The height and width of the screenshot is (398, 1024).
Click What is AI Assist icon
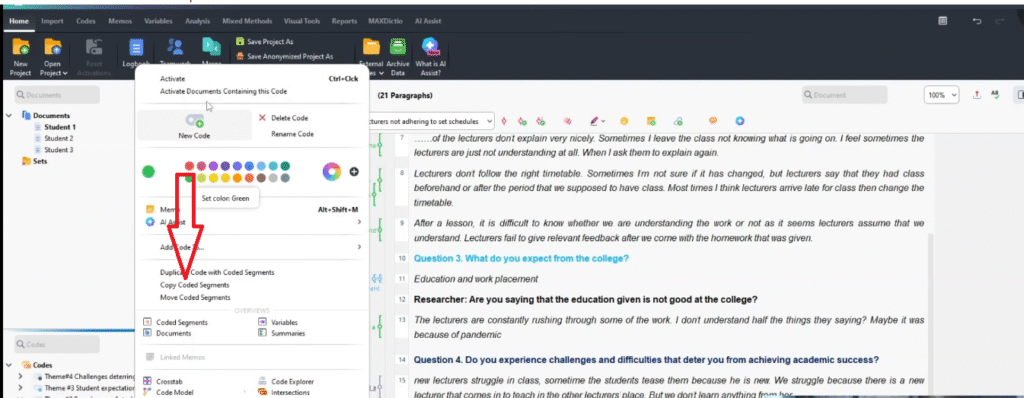pyautogui.click(x=430, y=57)
